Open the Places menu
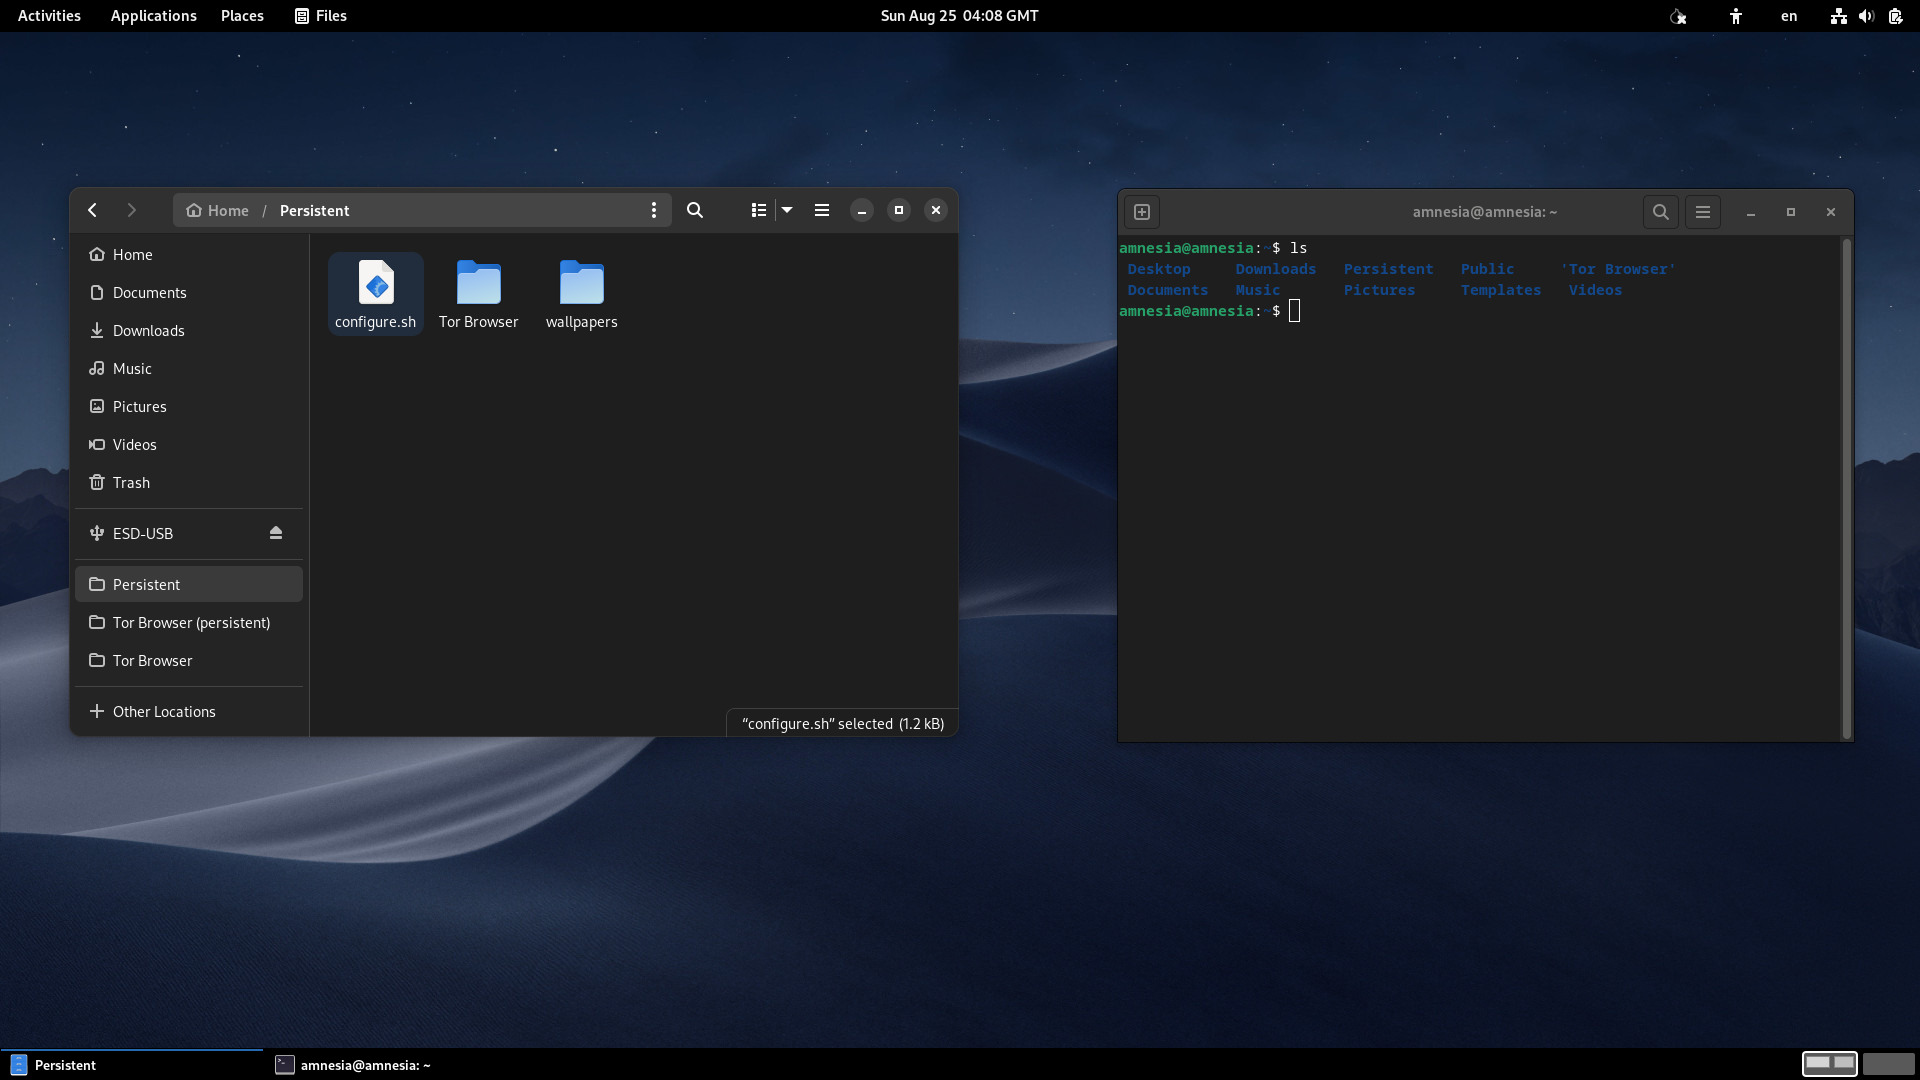1920x1080 pixels. coord(243,16)
